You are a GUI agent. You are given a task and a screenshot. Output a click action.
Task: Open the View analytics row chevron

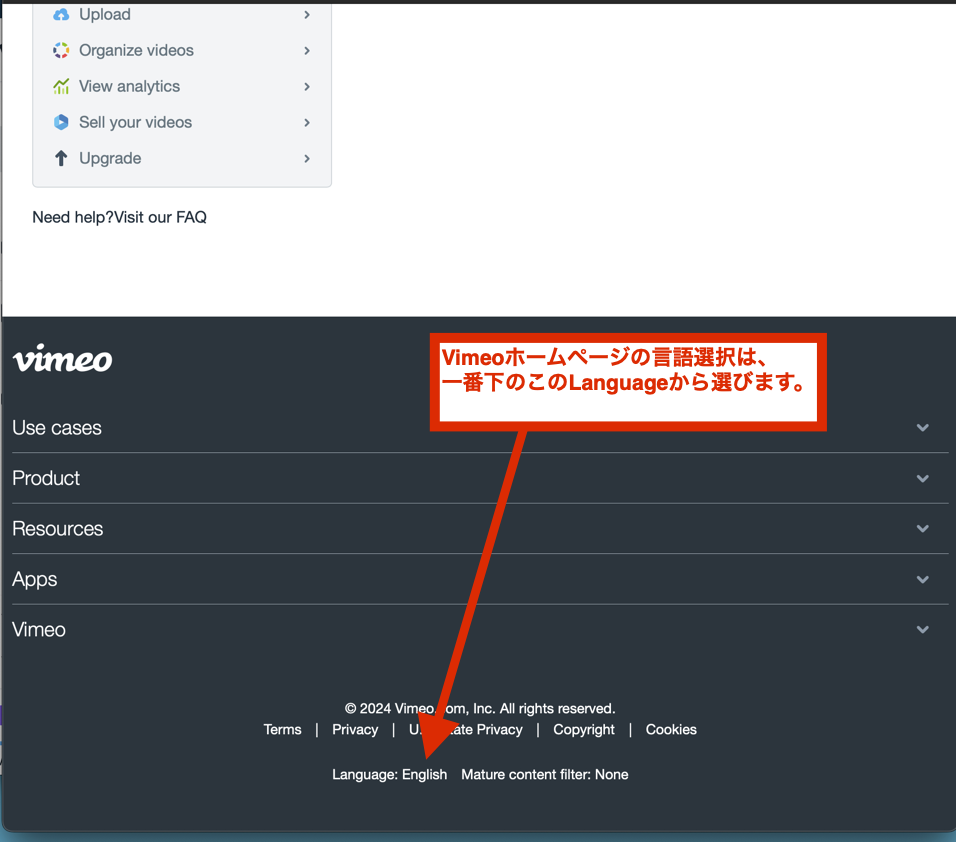307,86
